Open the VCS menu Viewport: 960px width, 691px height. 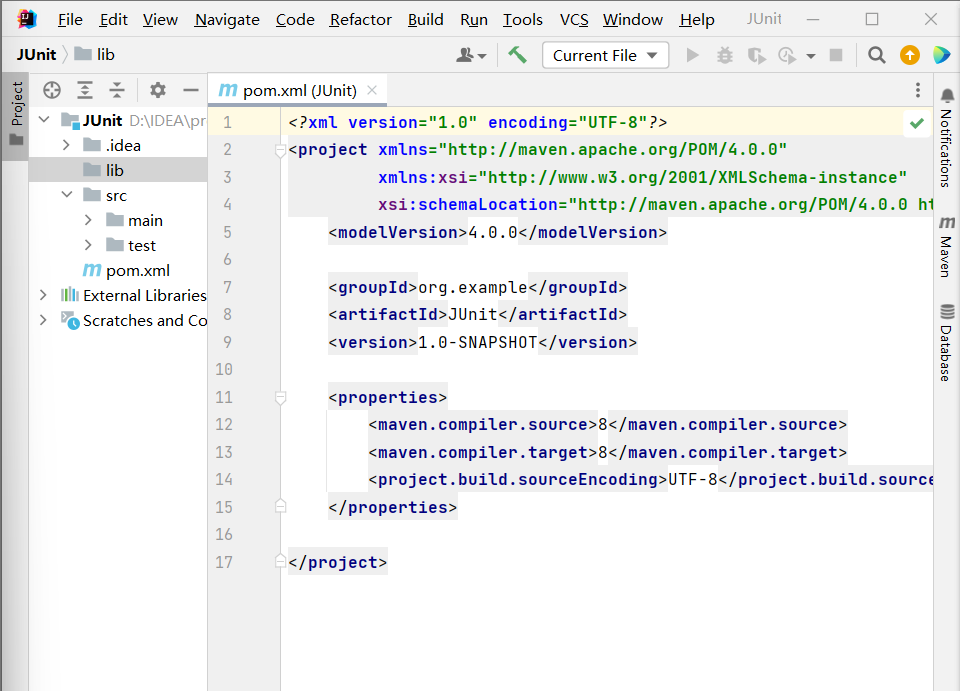click(574, 20)
